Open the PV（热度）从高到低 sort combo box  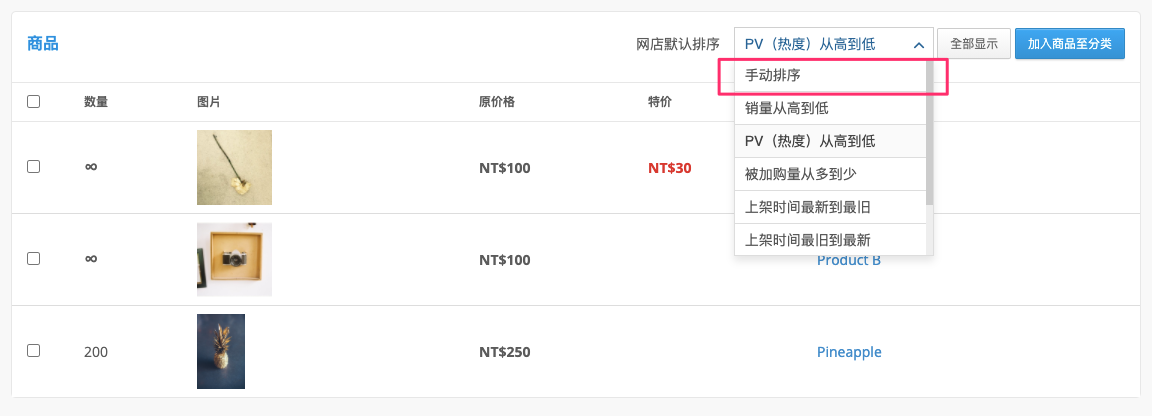[834, 44]
